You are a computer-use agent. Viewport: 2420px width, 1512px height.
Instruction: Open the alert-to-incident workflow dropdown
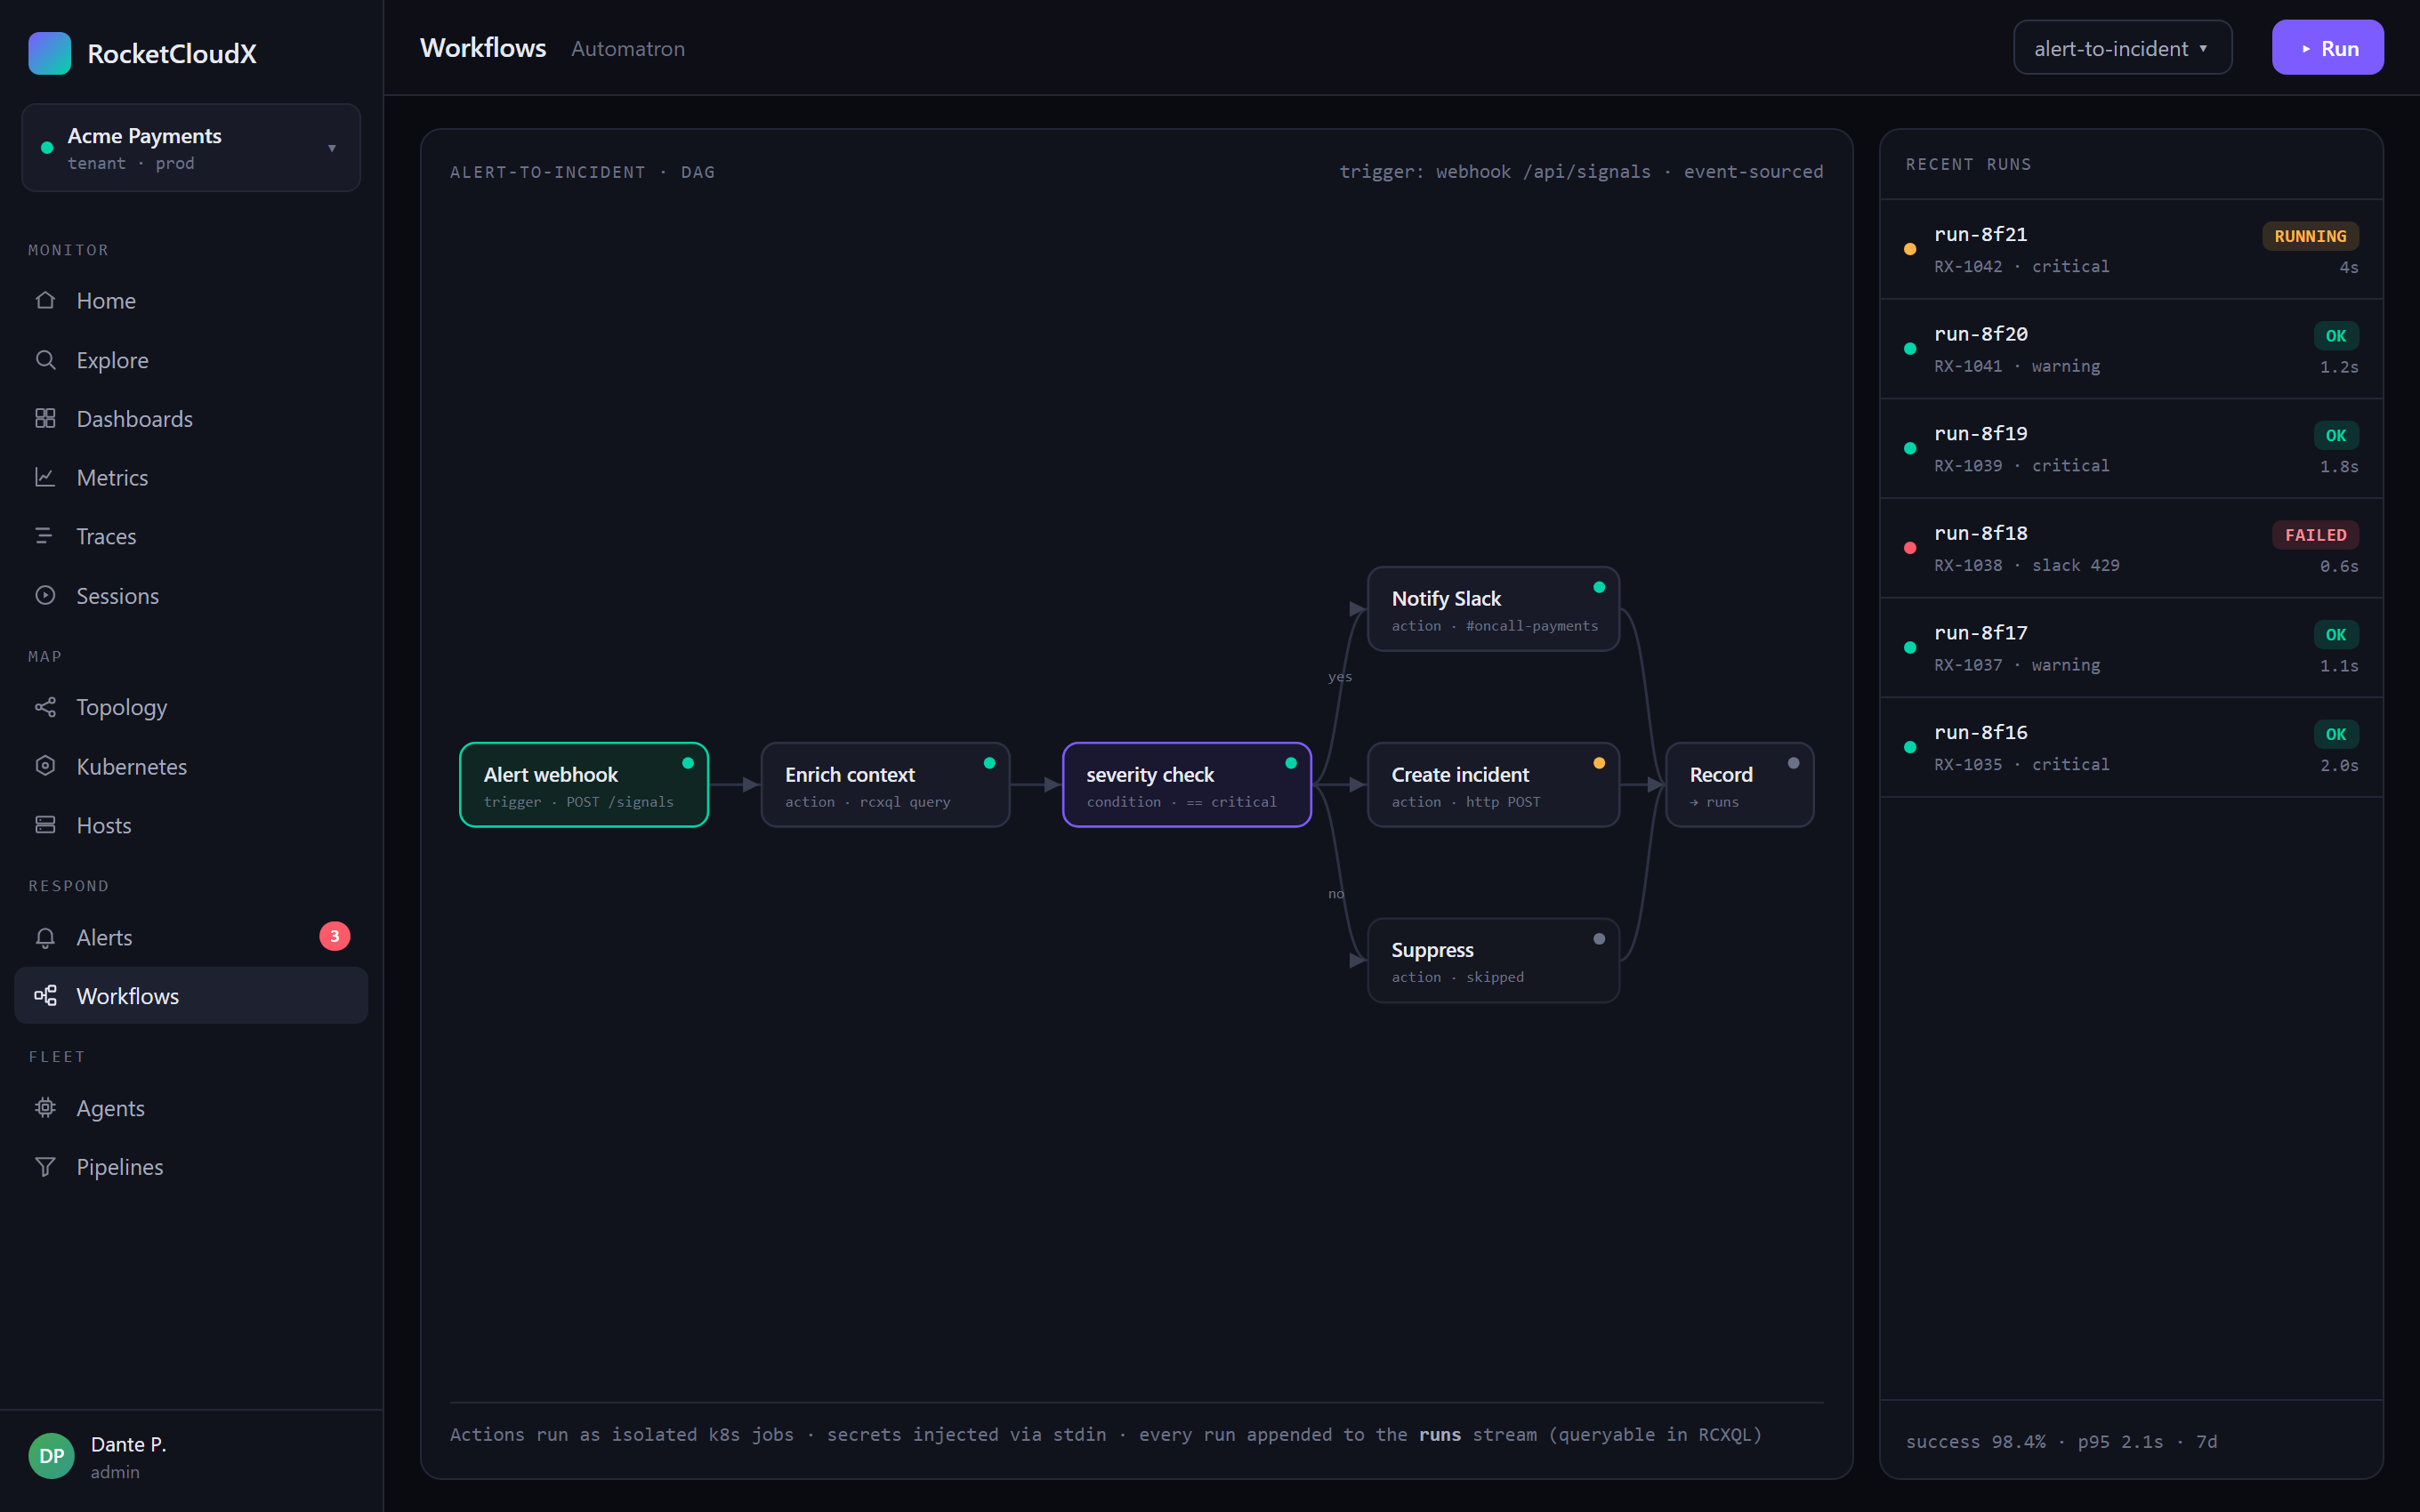click(x=2122, y=48)
